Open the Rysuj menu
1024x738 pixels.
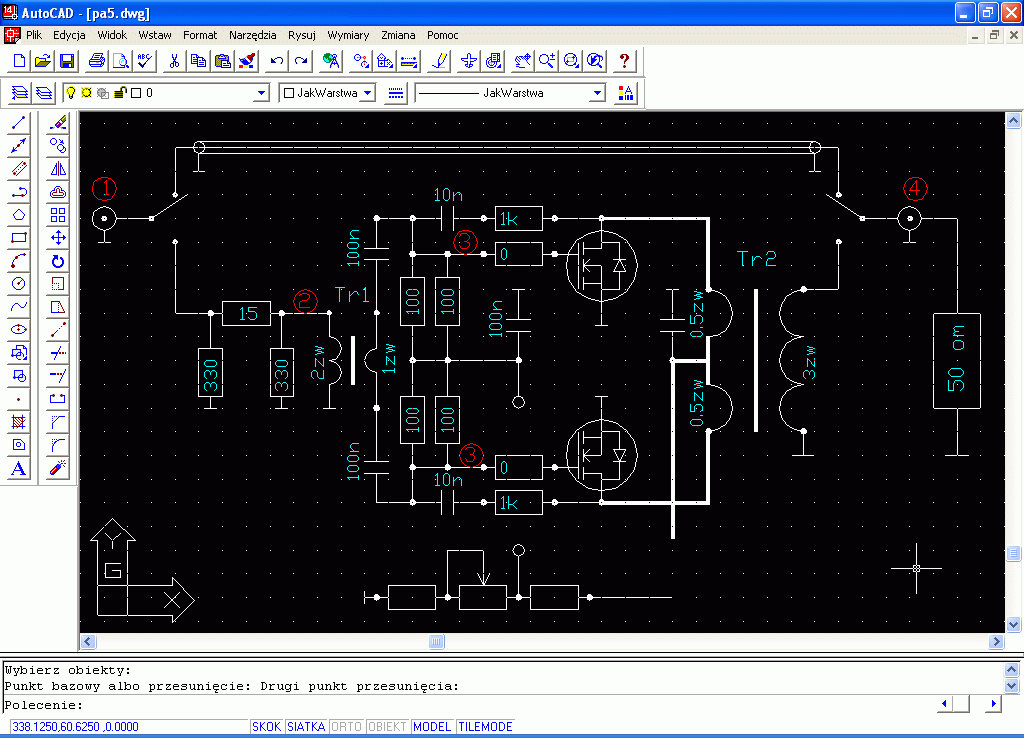[301, 35]
